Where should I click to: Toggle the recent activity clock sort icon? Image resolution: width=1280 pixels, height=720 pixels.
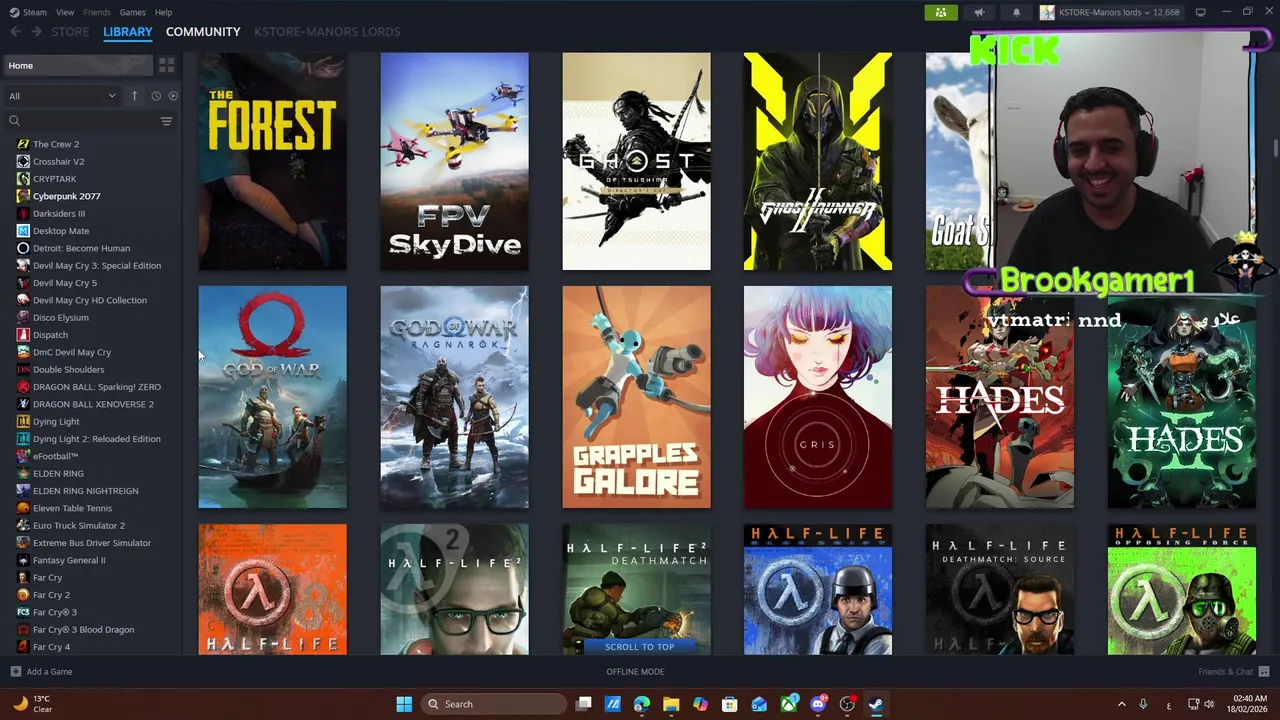point(156,96)
